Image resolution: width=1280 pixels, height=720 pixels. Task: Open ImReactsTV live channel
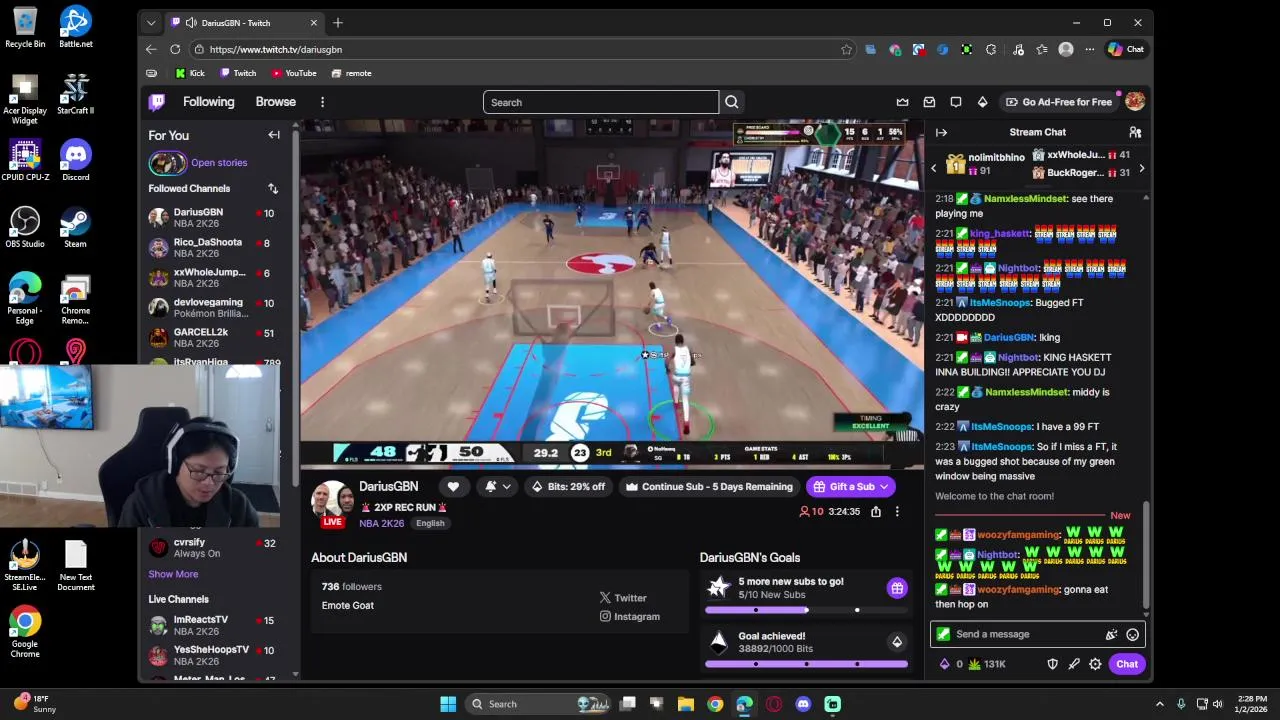[x=212, y=626]
